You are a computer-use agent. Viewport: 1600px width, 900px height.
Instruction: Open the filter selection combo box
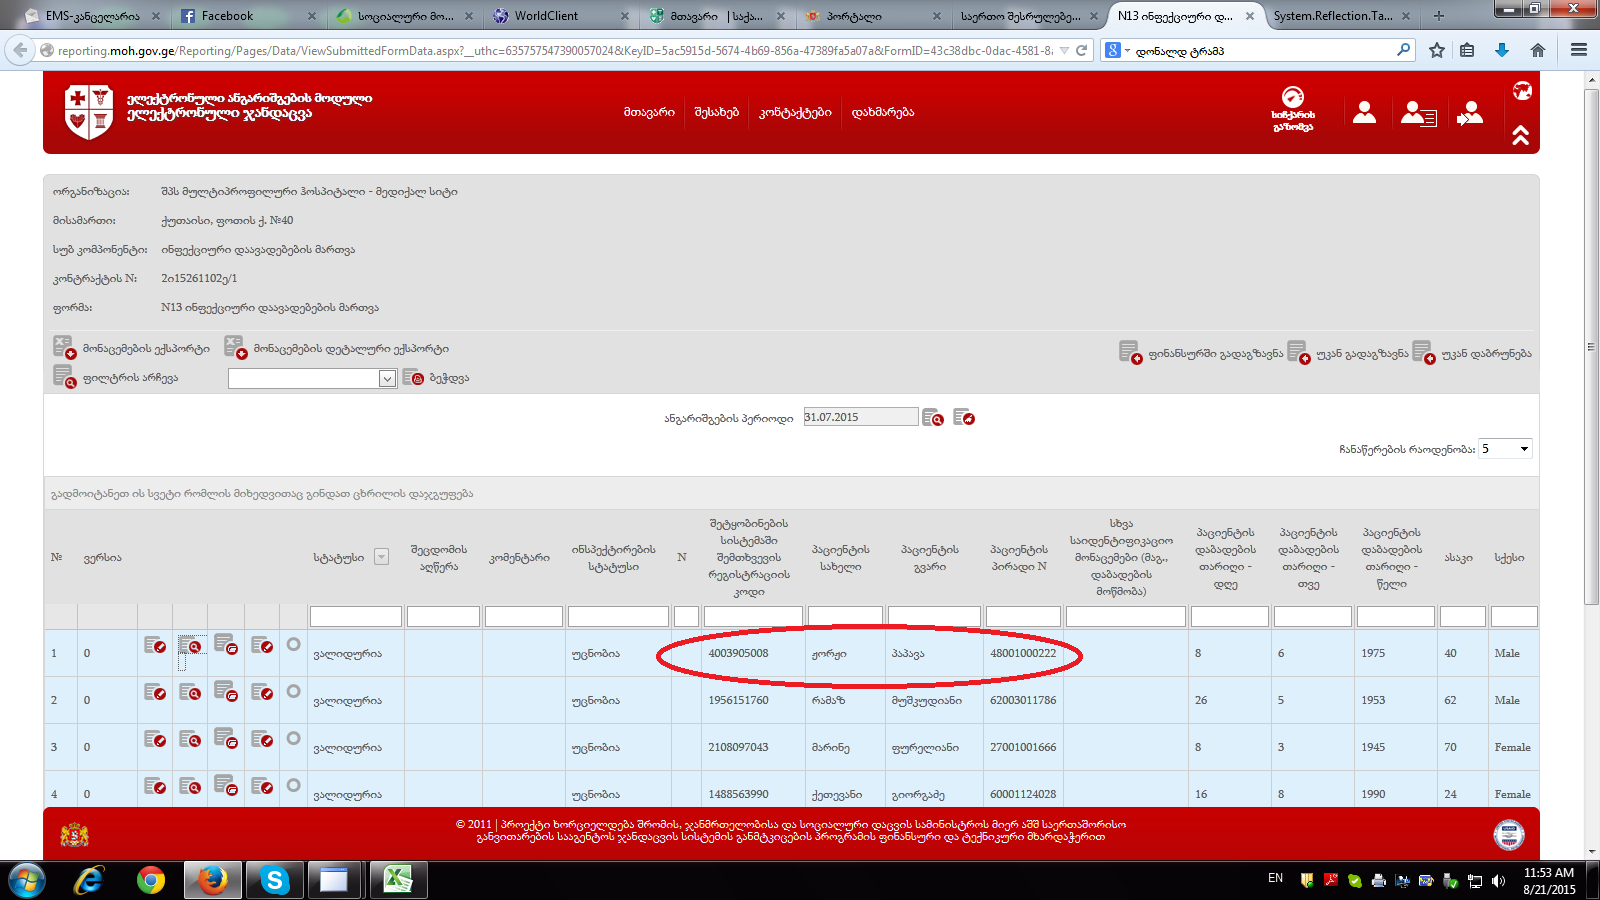point(313,379)
